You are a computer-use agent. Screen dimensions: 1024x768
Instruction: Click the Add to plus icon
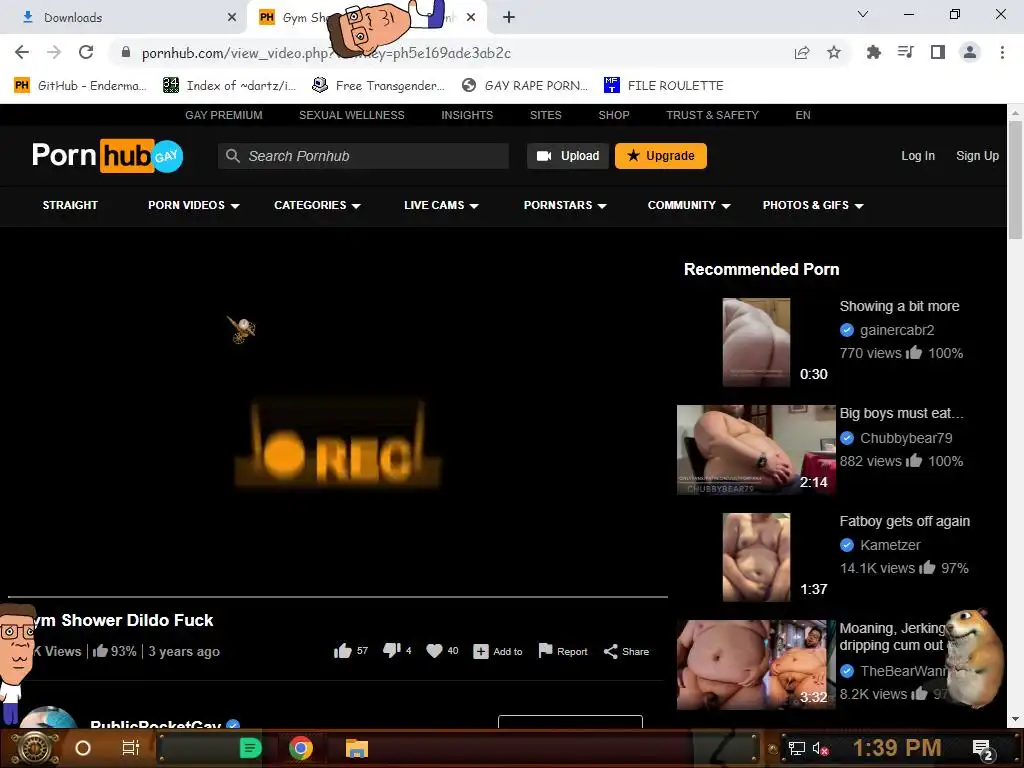(x=481, y=651)
